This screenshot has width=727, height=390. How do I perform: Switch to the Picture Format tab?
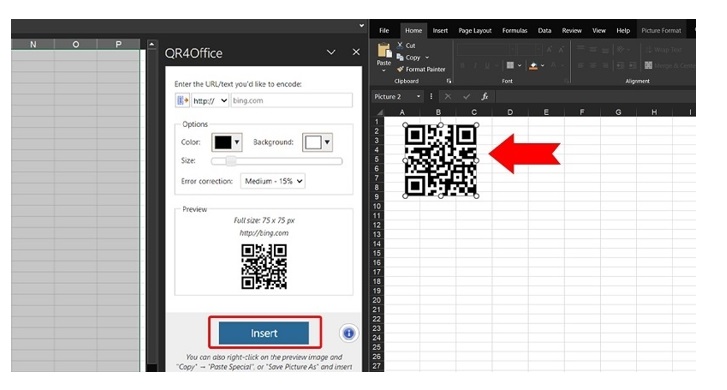tap(661, 31)
